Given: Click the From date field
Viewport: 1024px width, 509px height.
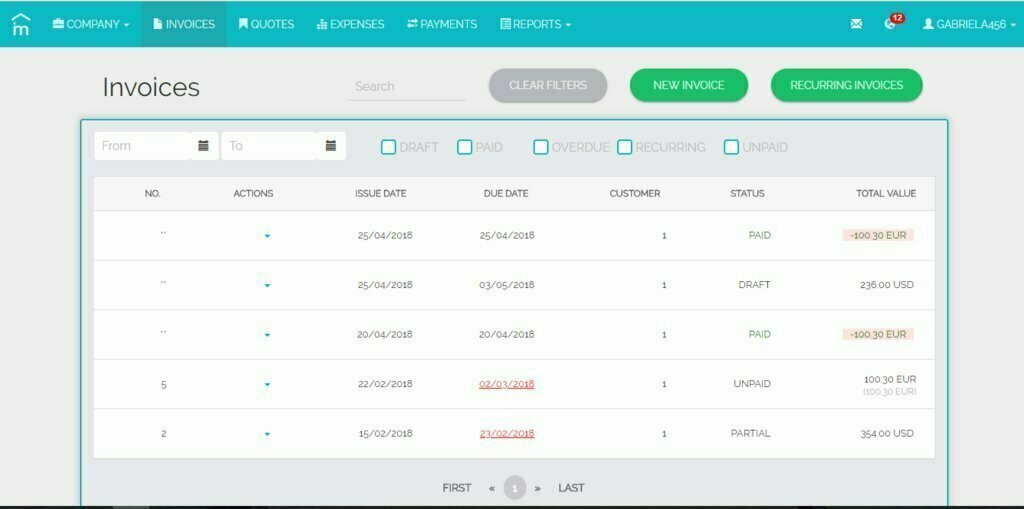Looking at the screenshot, I should tap(142, 146).
